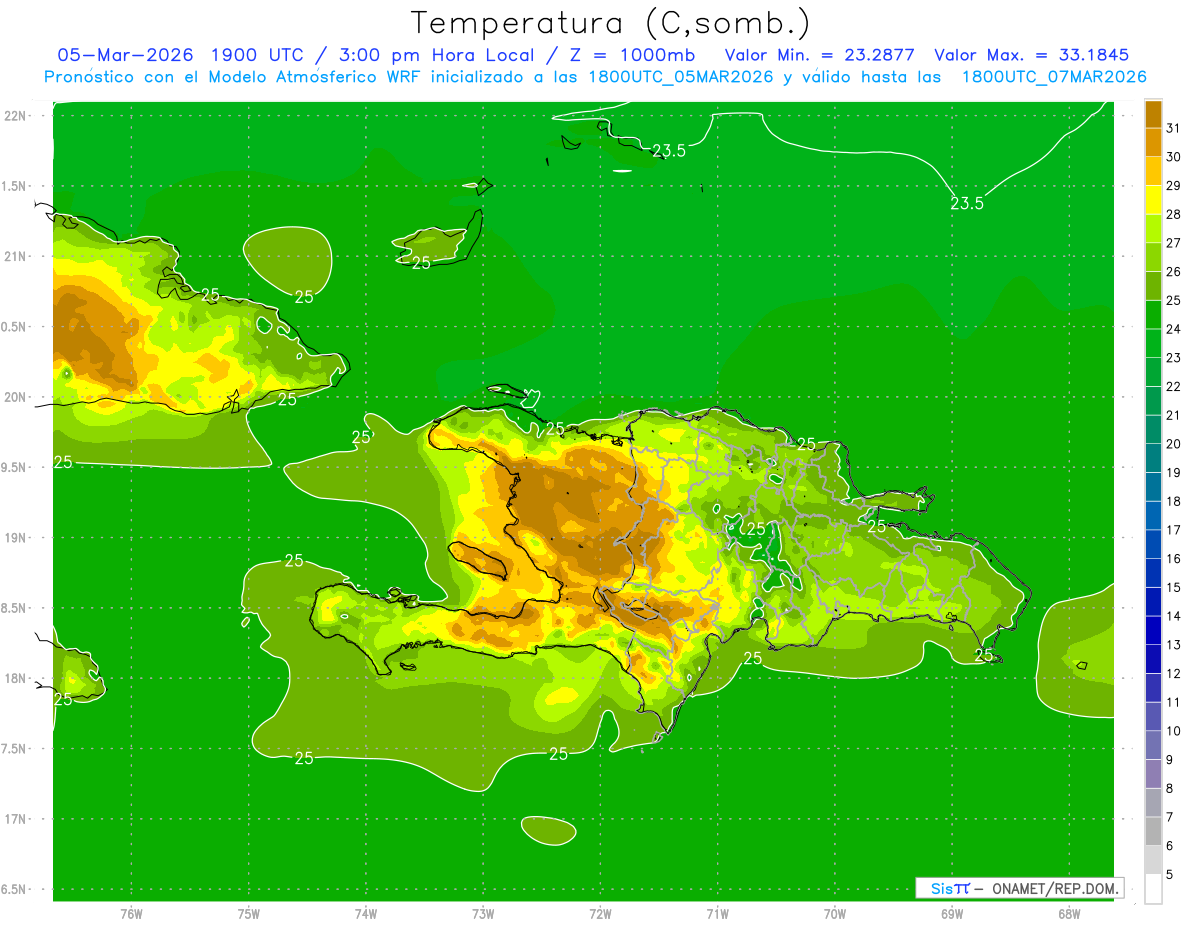Select the yellow swatch between 28 and 29
Viewport: 1200px width, 927px height.
coord(1153,200)
